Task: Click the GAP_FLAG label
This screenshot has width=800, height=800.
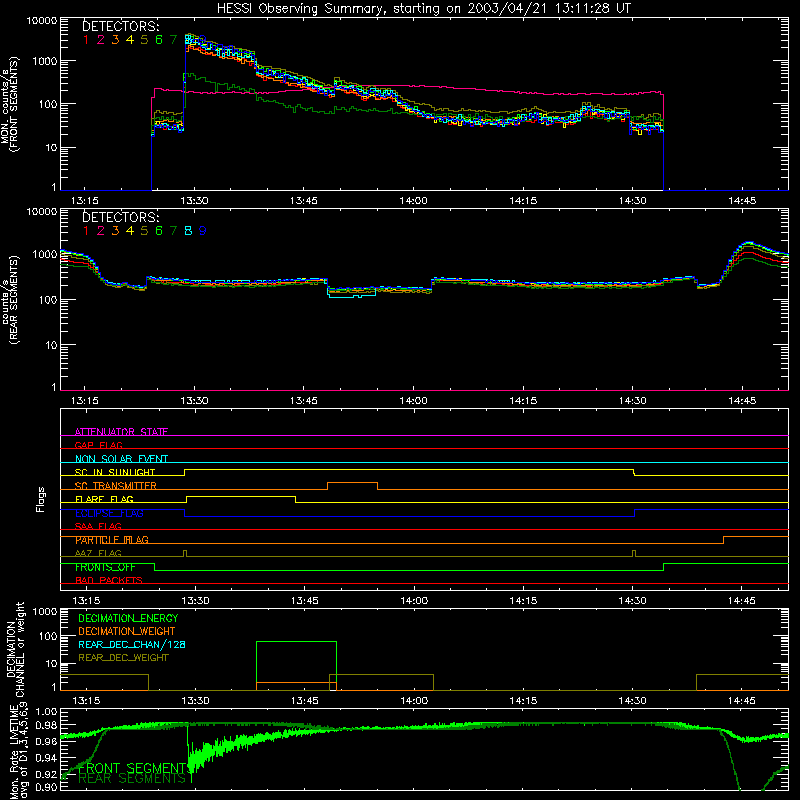Action: (98, 445)
